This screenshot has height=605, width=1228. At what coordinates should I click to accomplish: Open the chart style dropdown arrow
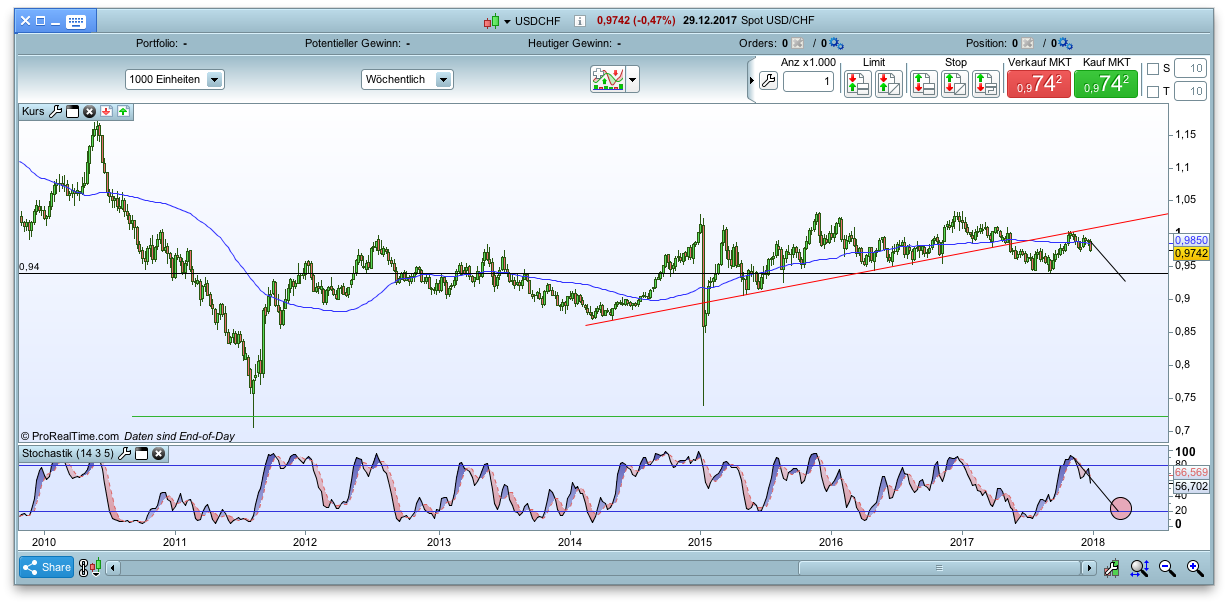coord(631,79)
